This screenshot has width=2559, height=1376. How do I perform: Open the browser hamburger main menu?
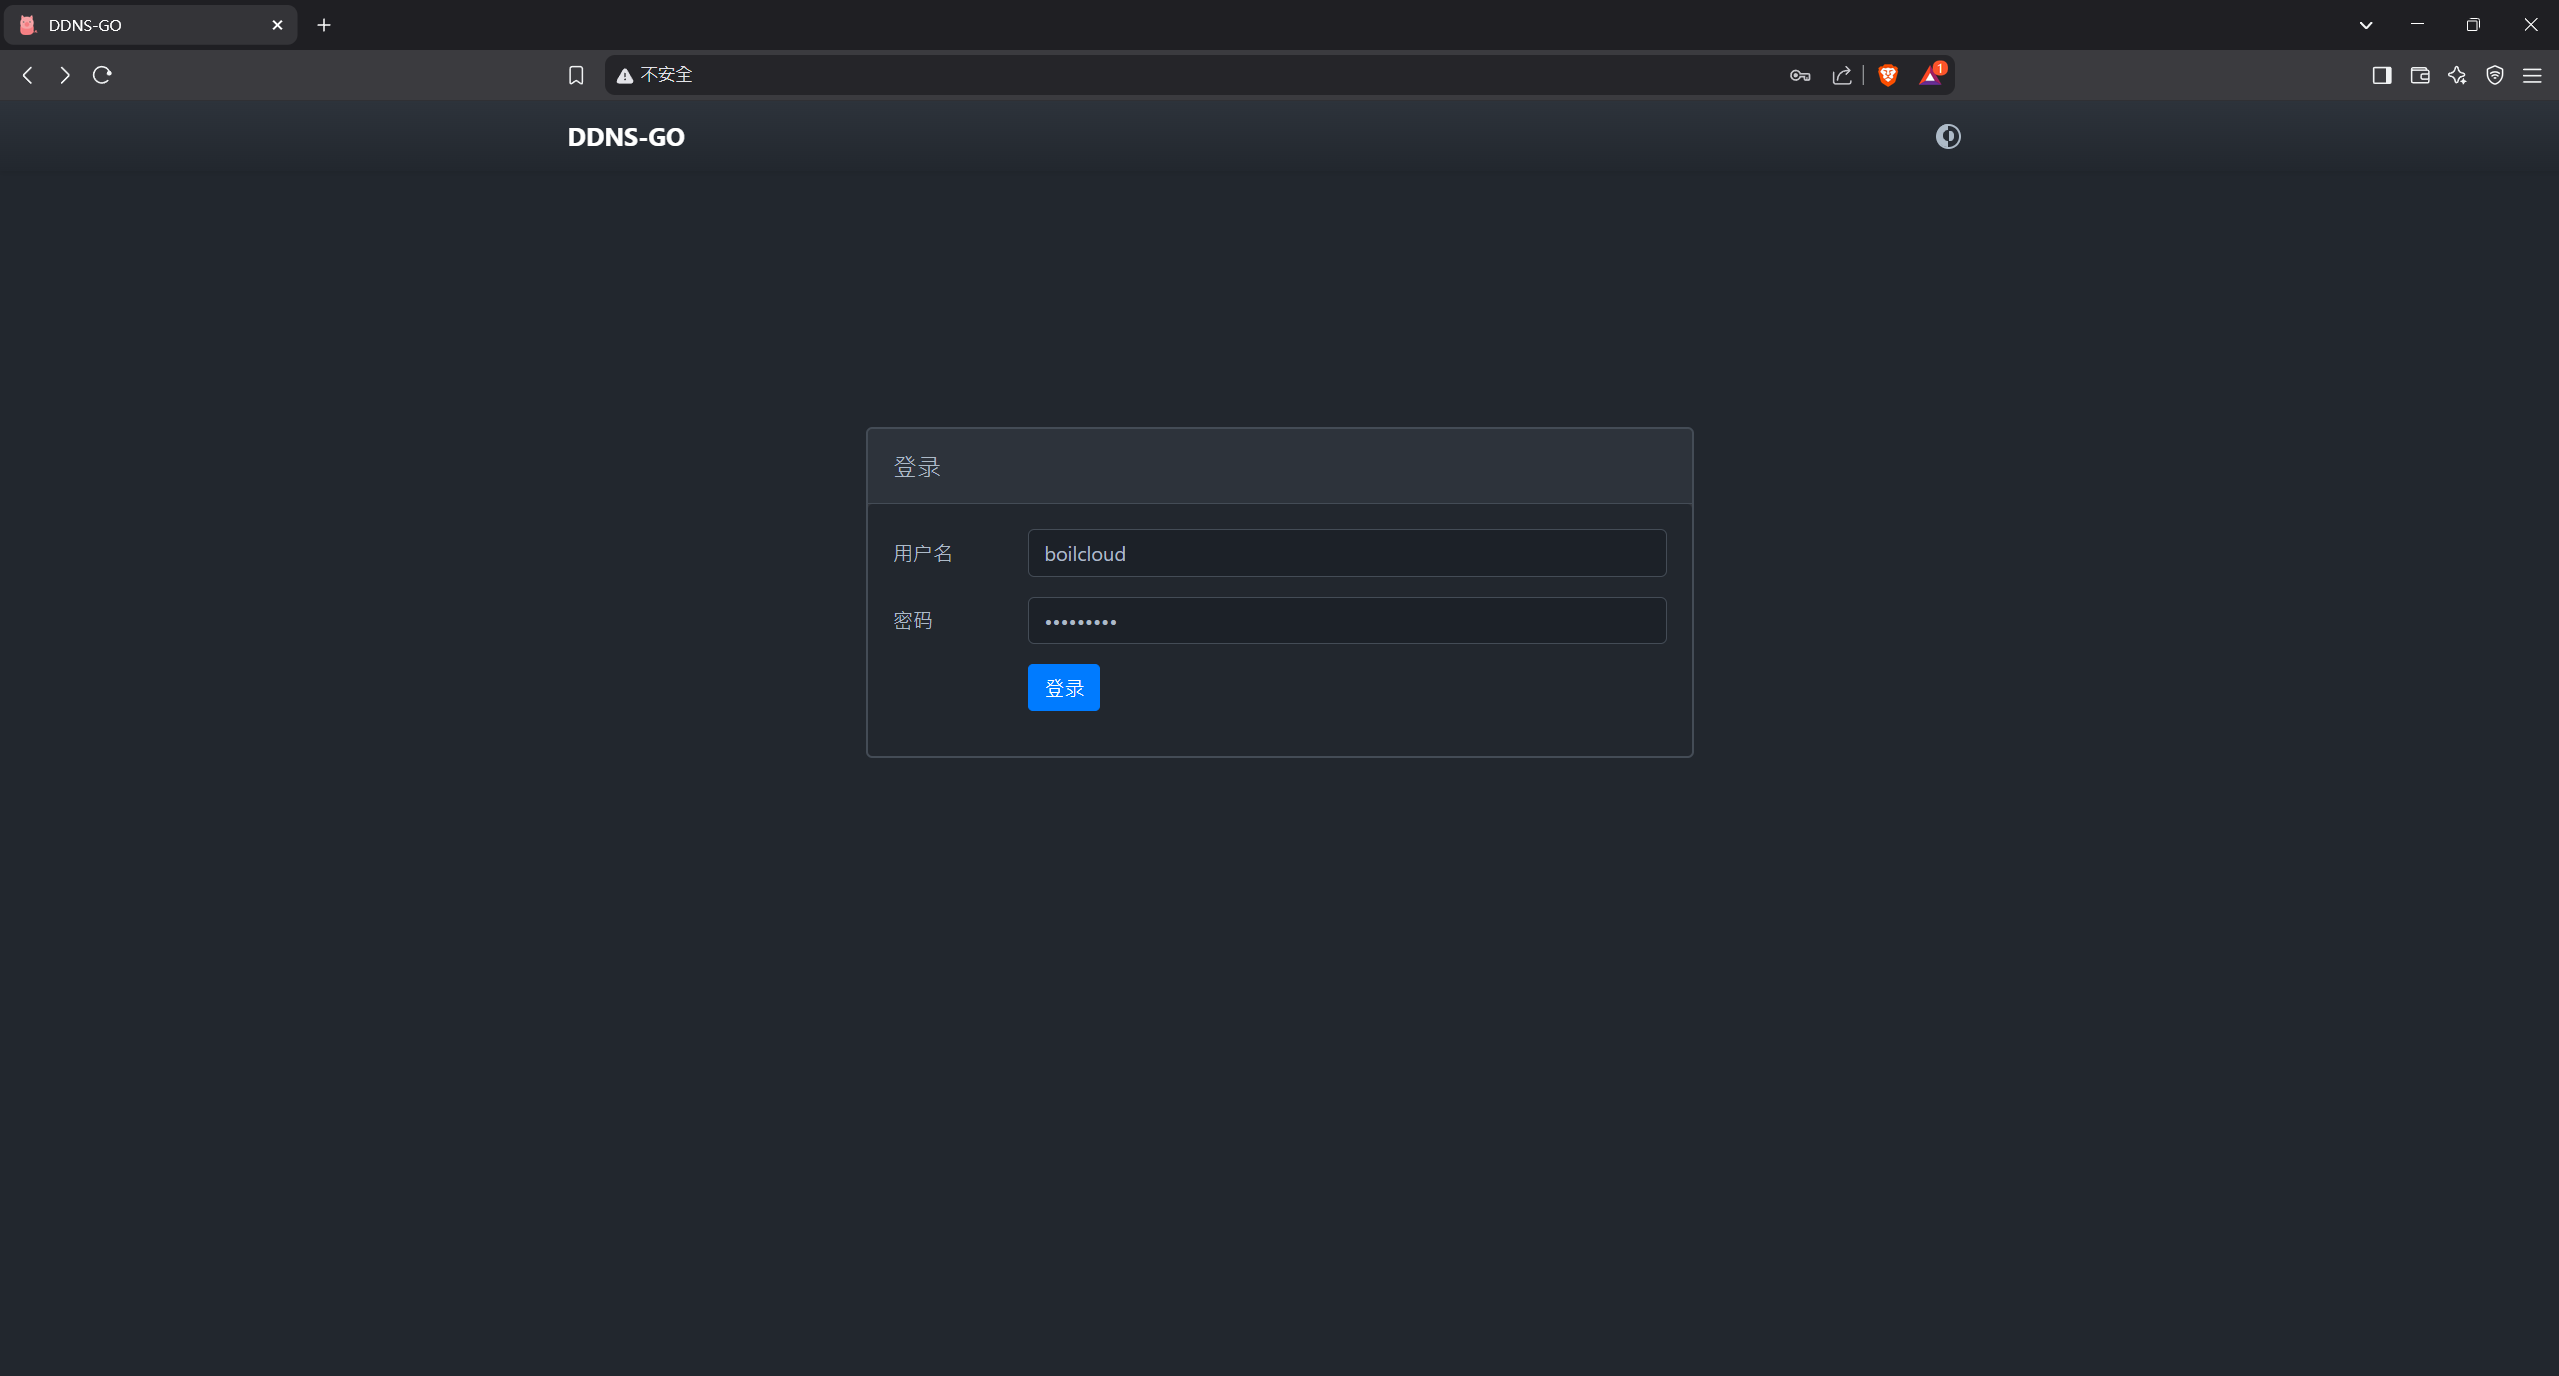tap(2532, 75)
